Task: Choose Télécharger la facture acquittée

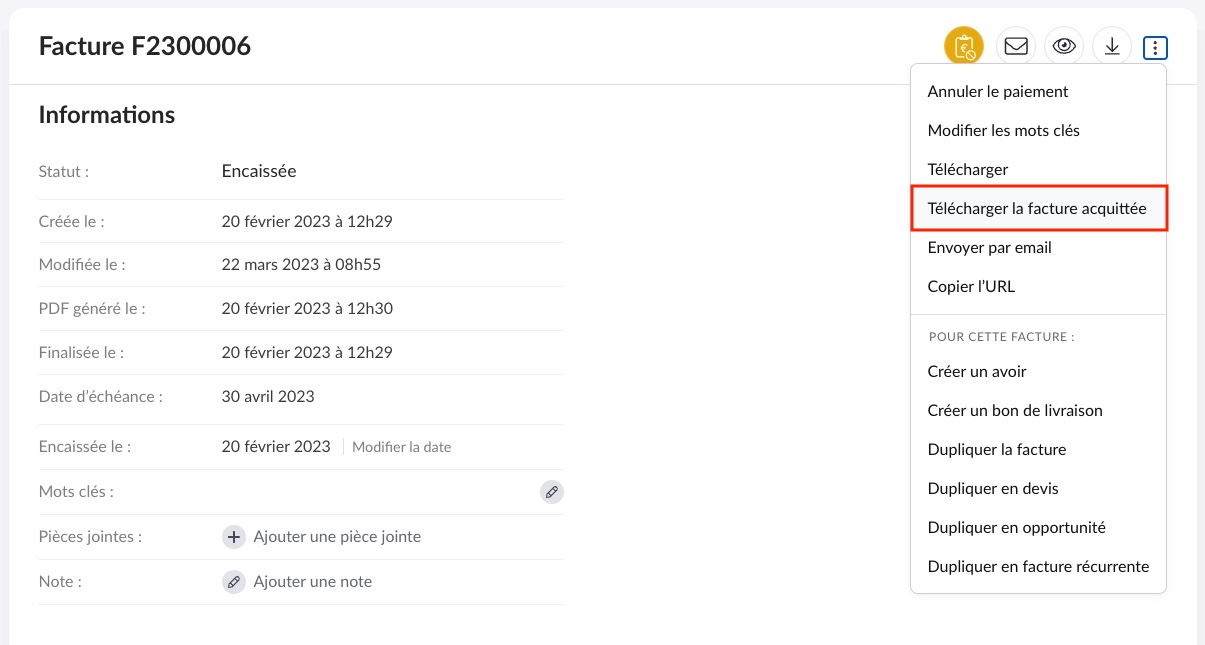Action: 1037,209
